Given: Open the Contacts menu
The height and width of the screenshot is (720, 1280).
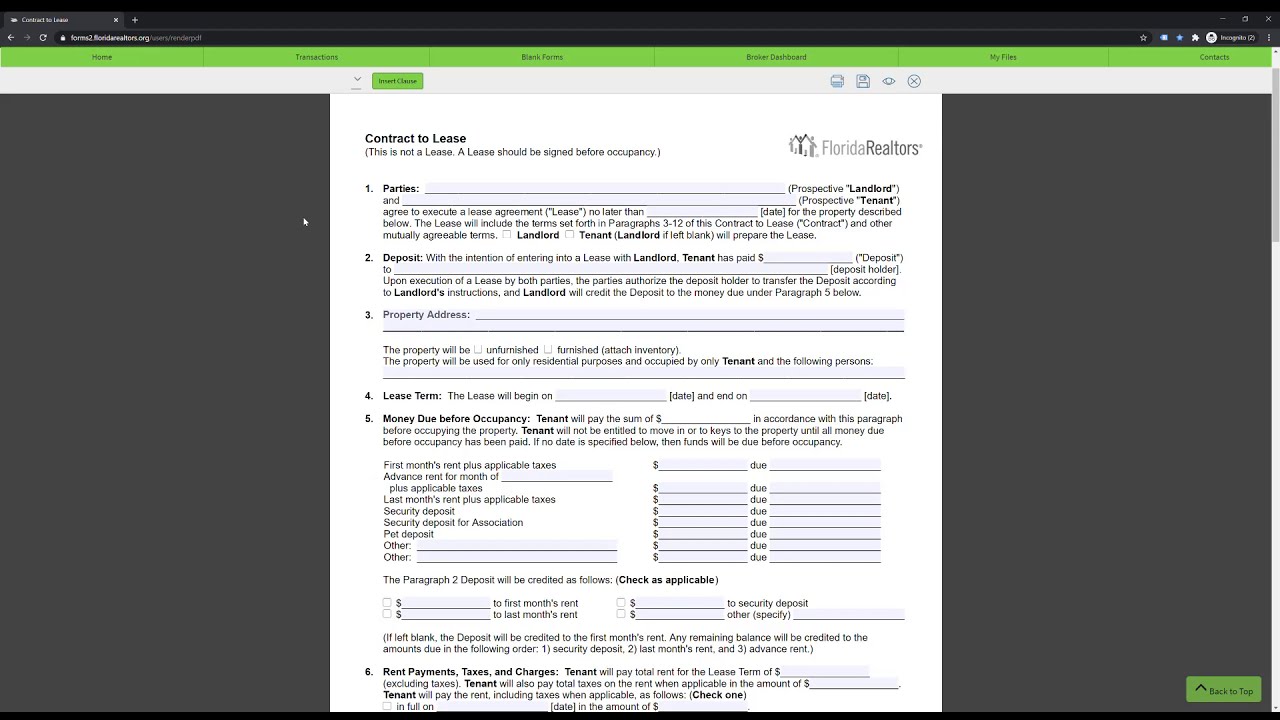Looking at the screenshot, I should pyautogui.click(x=1214, y=57).
